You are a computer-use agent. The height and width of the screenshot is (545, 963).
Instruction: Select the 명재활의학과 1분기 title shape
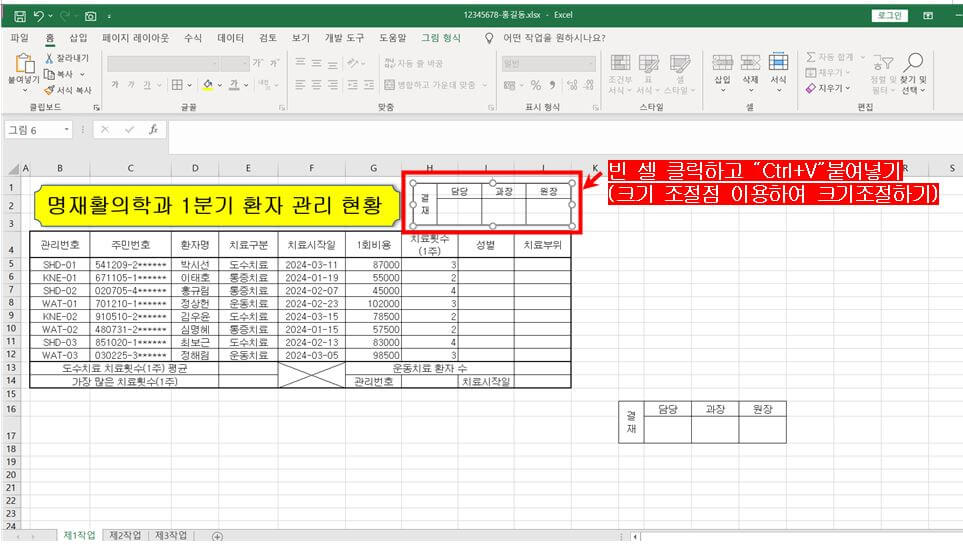point(216,205)
